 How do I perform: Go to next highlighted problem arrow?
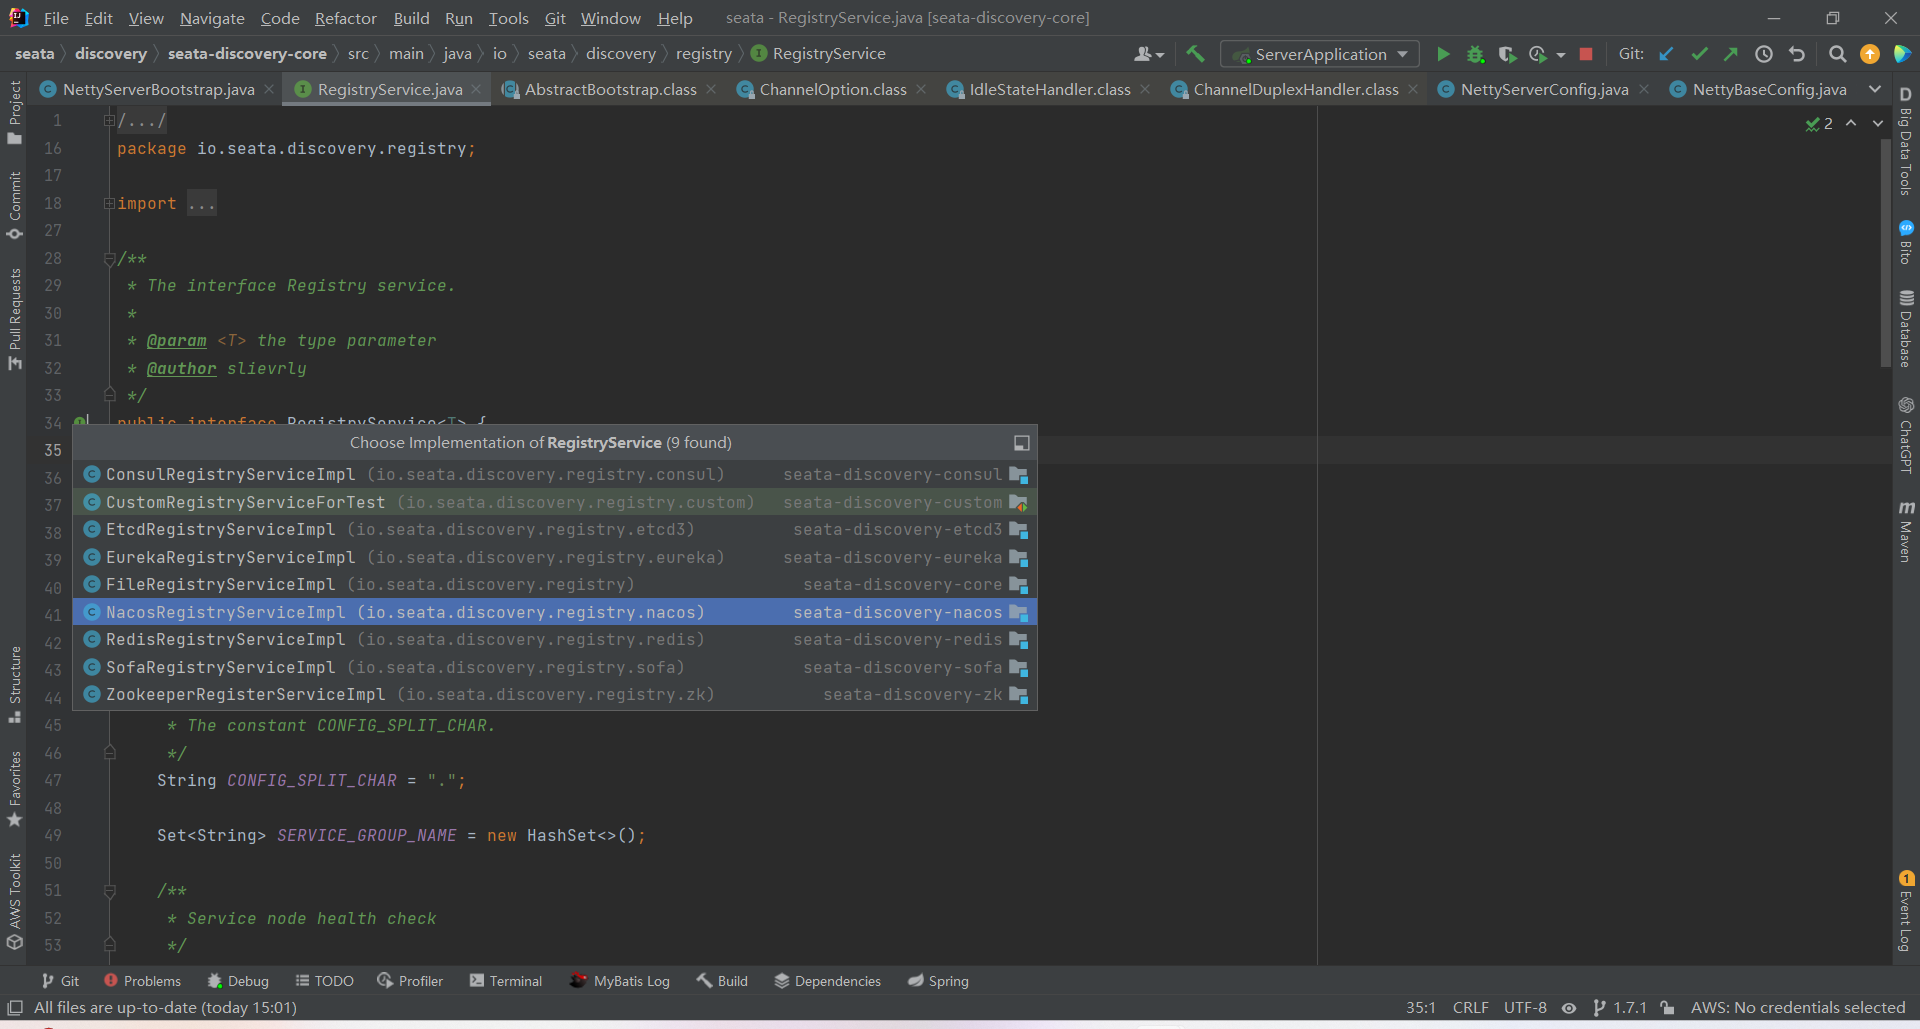click(x=1877, y=123)
